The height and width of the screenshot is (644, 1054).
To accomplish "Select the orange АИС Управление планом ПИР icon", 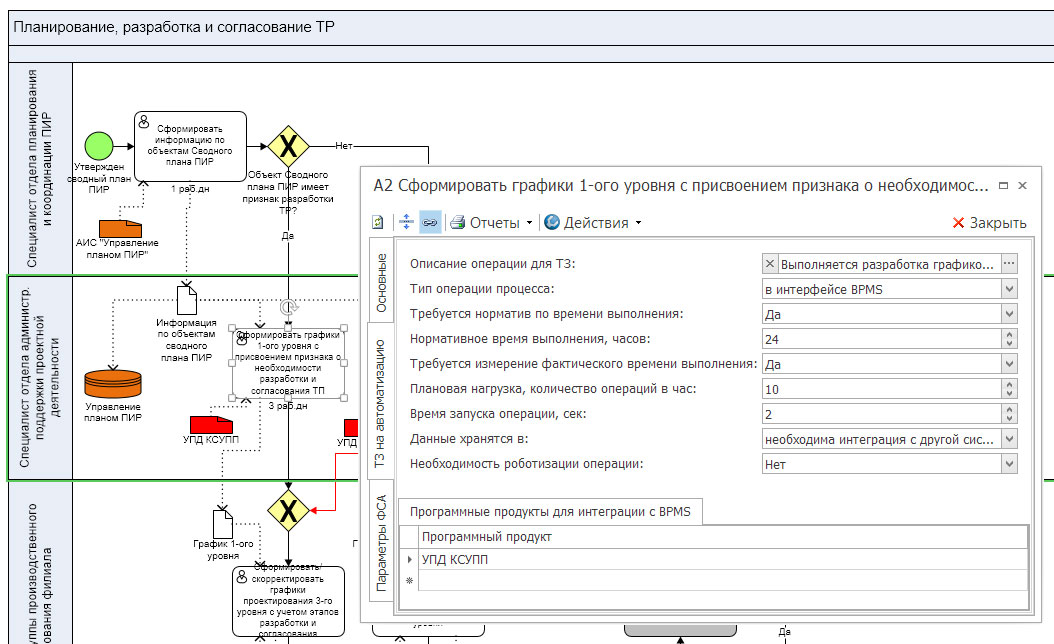I will click(x=118, y=227).
